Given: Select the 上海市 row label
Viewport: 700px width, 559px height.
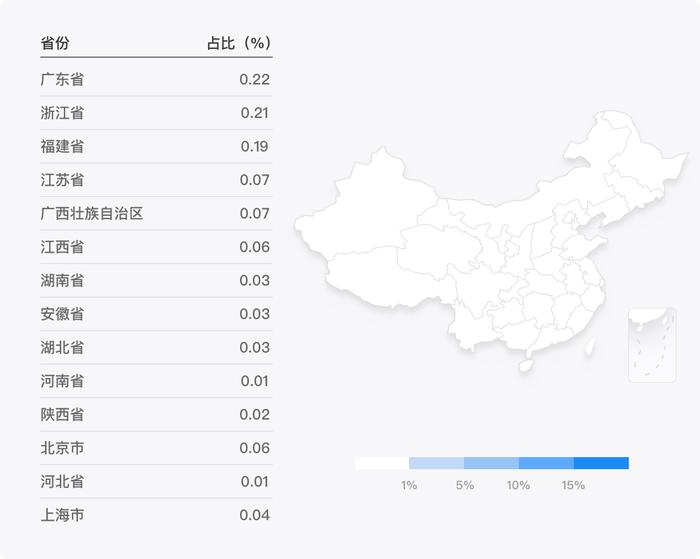Looking at the screenshot, I should pos(62,515).
